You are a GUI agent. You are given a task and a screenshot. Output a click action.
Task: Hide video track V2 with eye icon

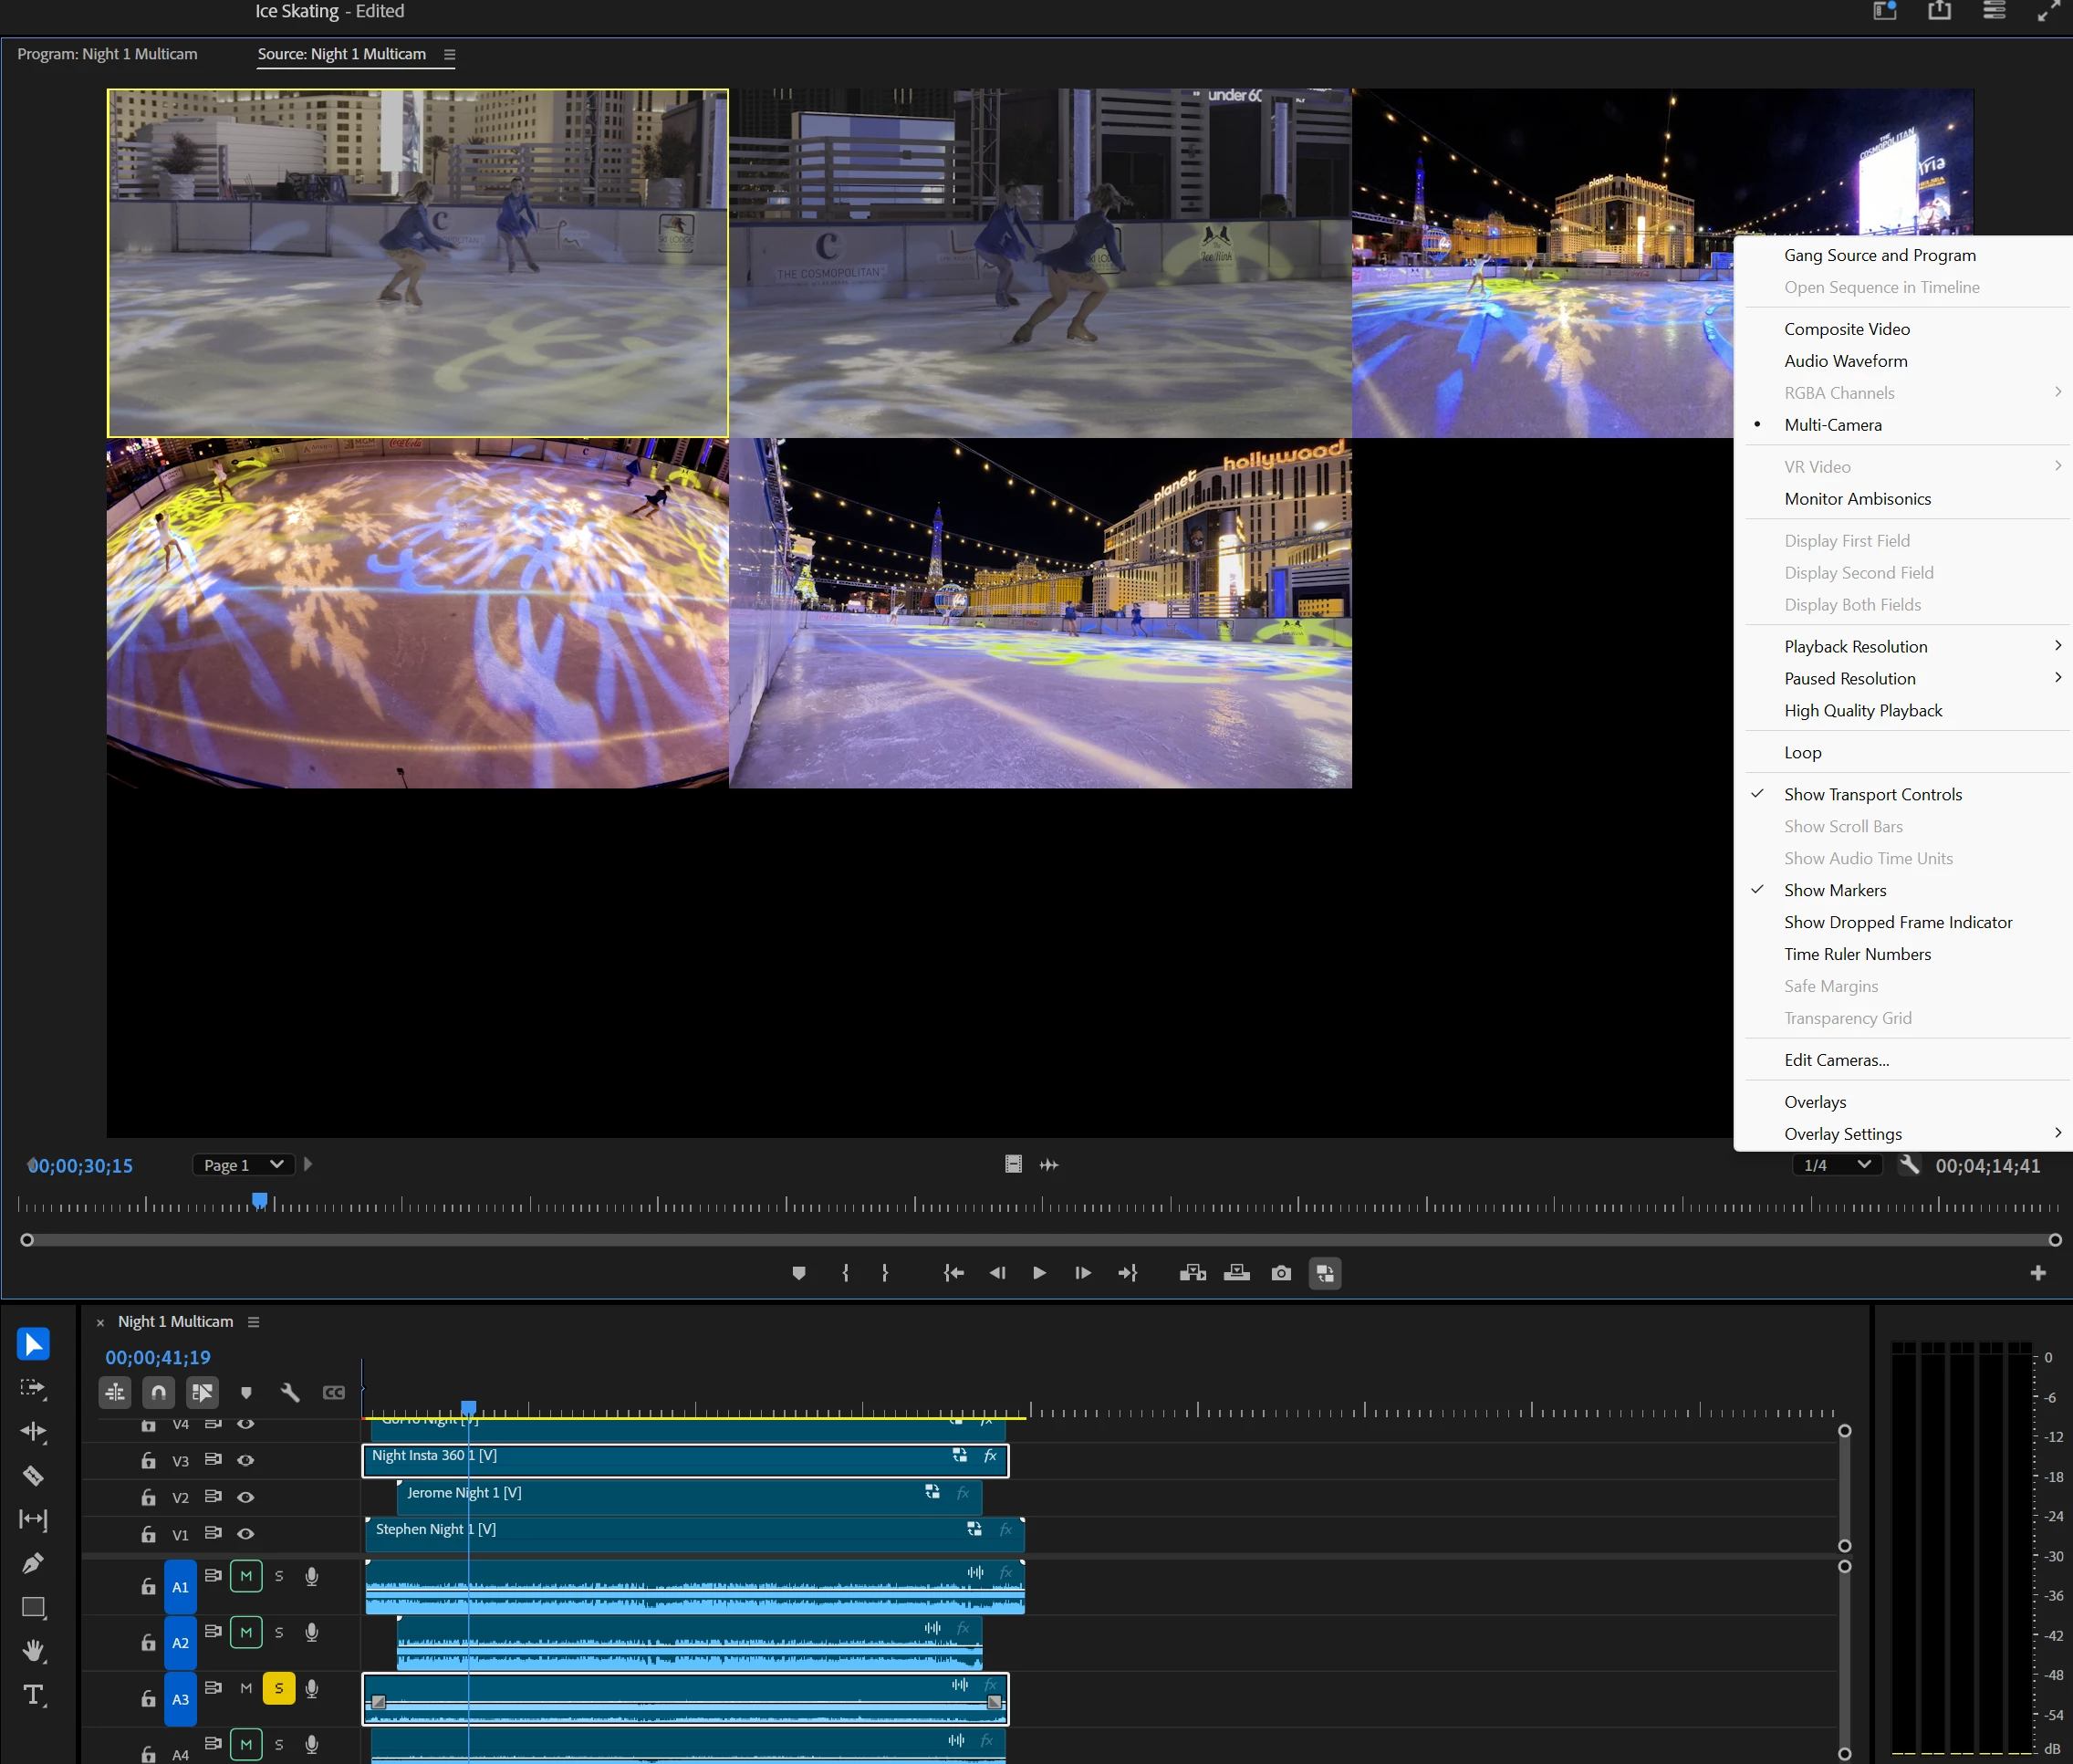[245, 1497]
